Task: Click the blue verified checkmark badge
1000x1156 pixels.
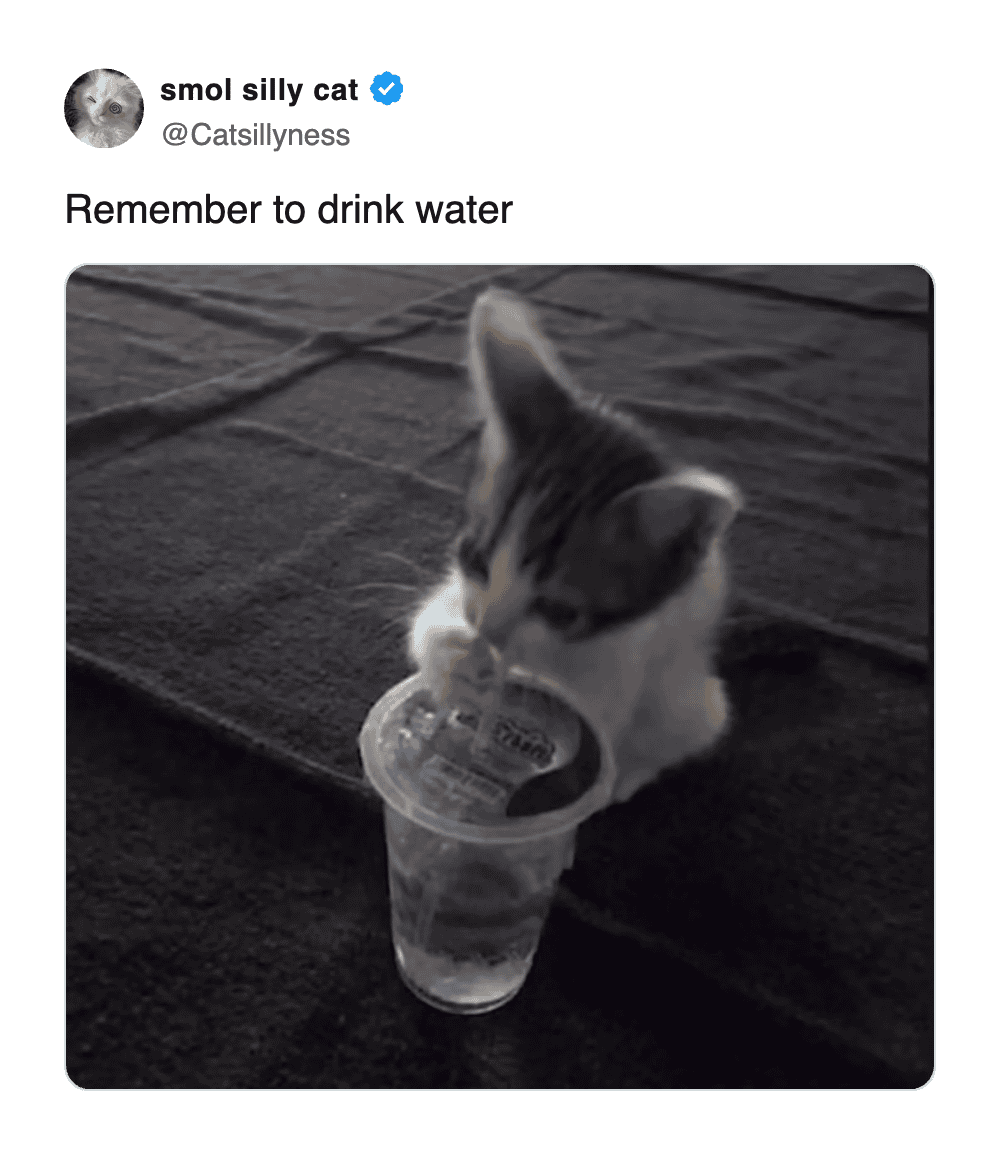Action: click(387, 90)
